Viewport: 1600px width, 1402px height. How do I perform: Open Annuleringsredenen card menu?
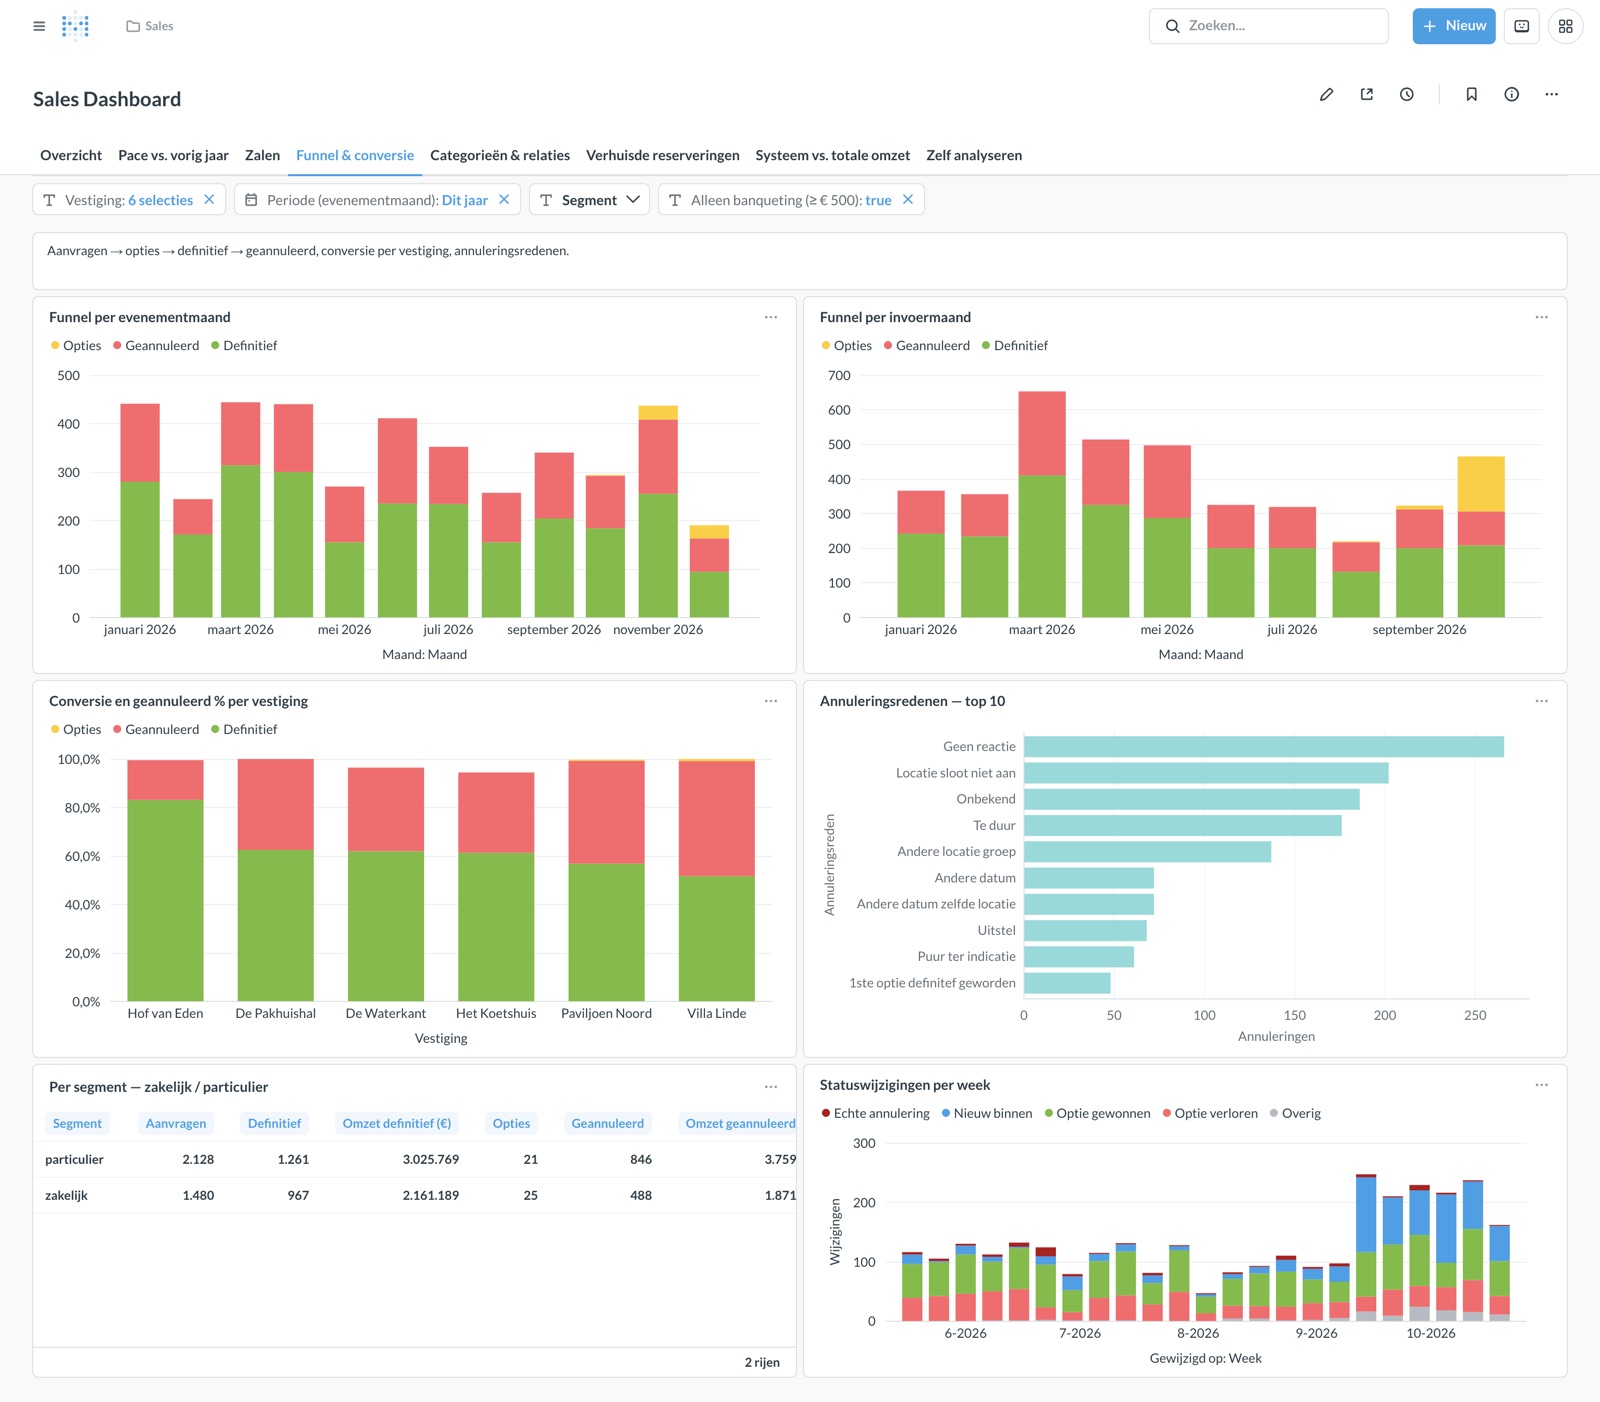[1541, 701]
